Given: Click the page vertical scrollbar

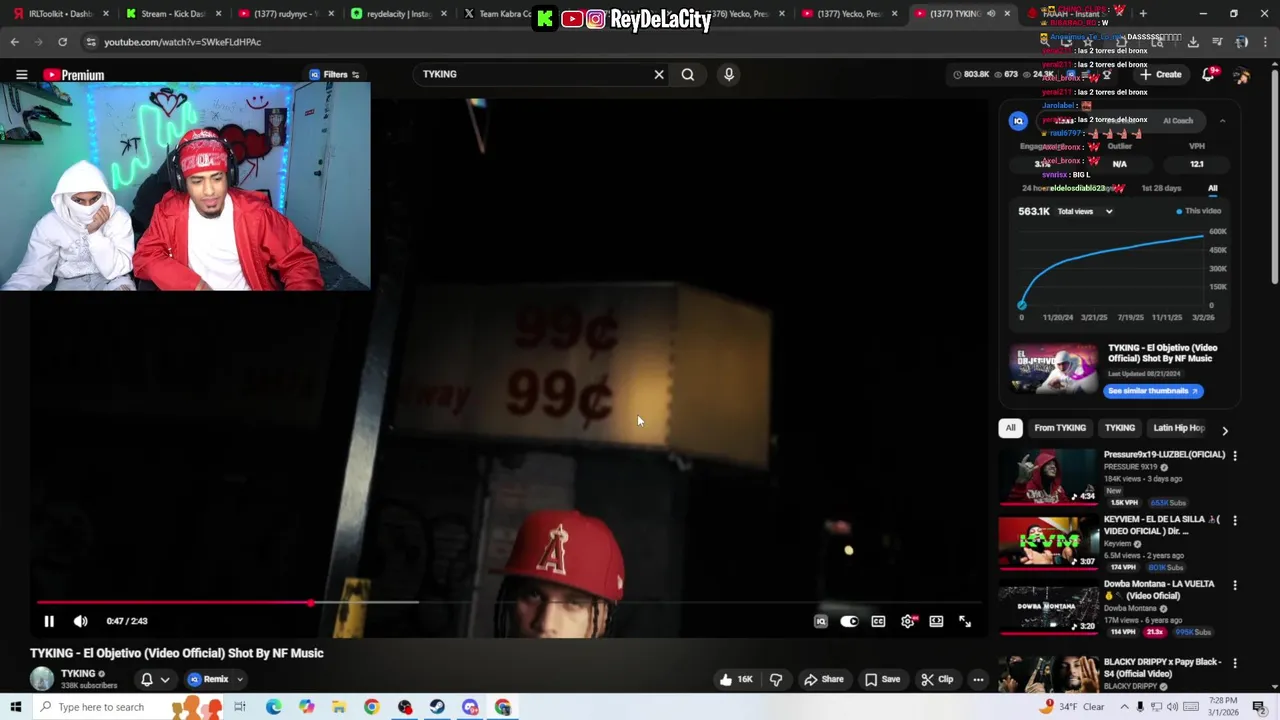Looking at the screenshot, I should 1274,175.
